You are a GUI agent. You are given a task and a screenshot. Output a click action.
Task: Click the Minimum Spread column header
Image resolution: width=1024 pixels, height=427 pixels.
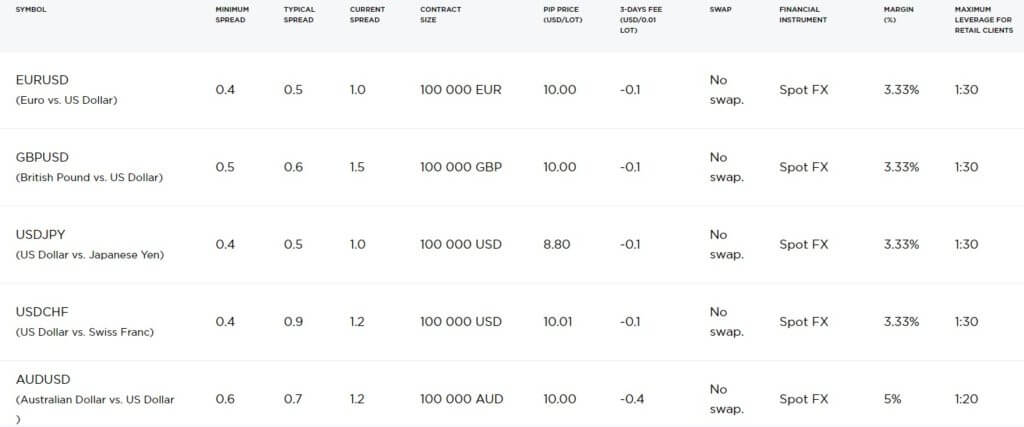pos(232,15)
